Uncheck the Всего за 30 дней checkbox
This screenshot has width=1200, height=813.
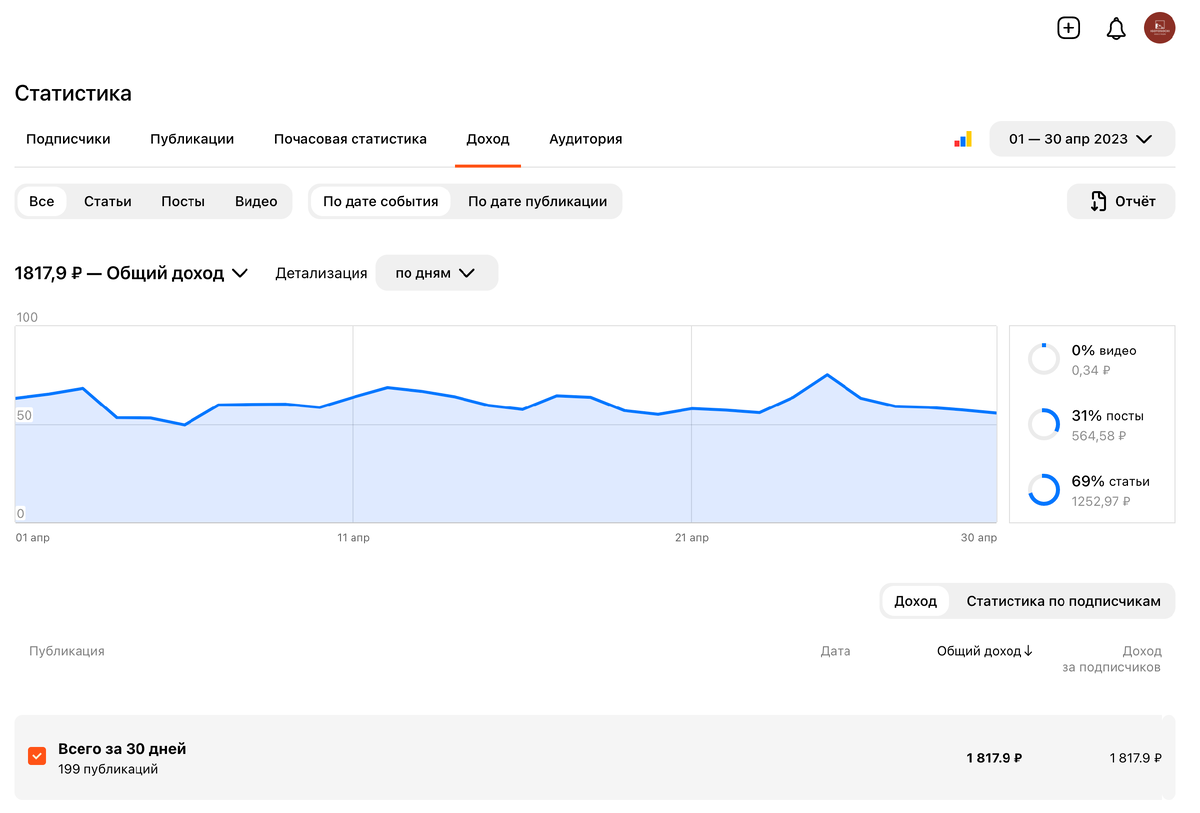pos(37,757)
